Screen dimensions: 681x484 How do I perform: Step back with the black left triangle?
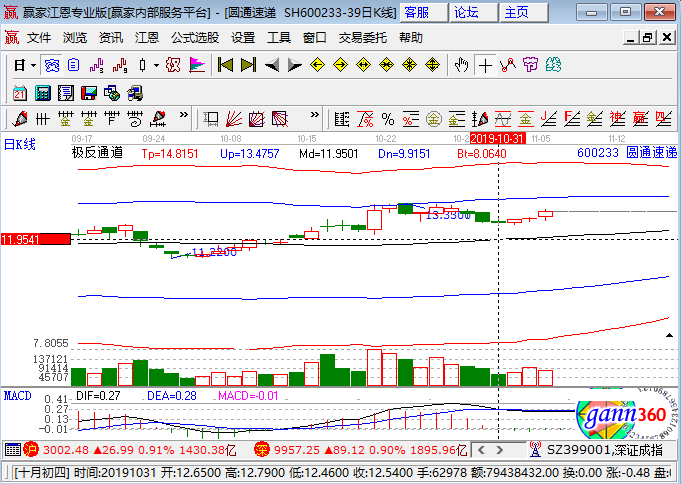(x=272, y=66)
